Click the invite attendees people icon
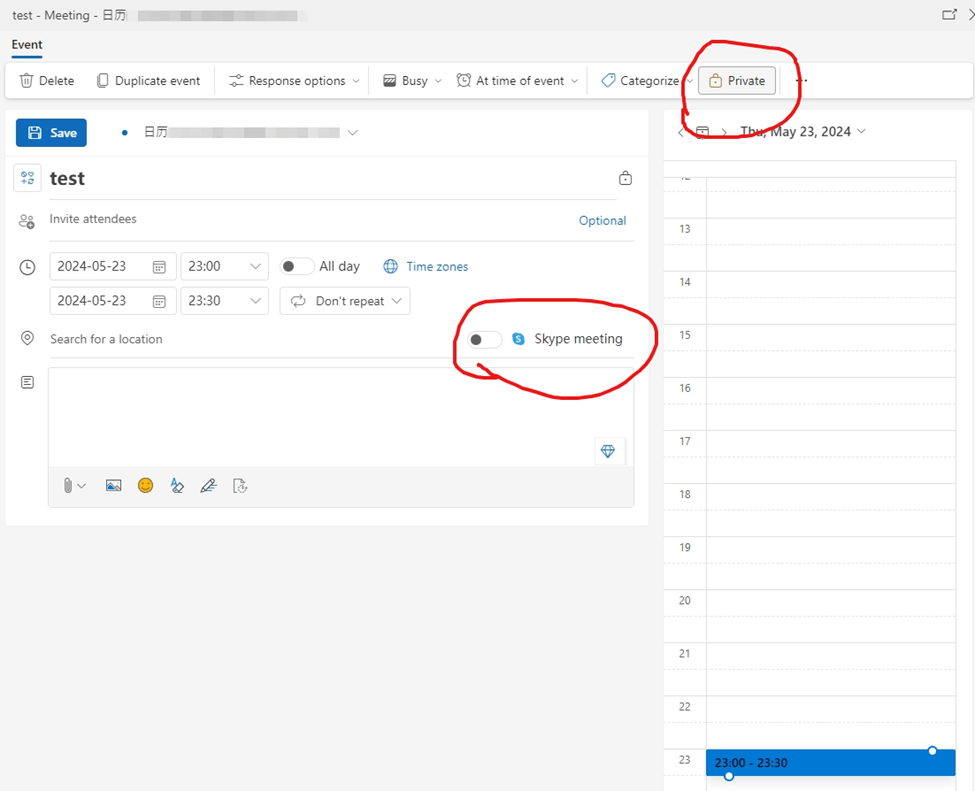This screenshot has width=975, height=791. pyautogui.click(x=27, y=221)
